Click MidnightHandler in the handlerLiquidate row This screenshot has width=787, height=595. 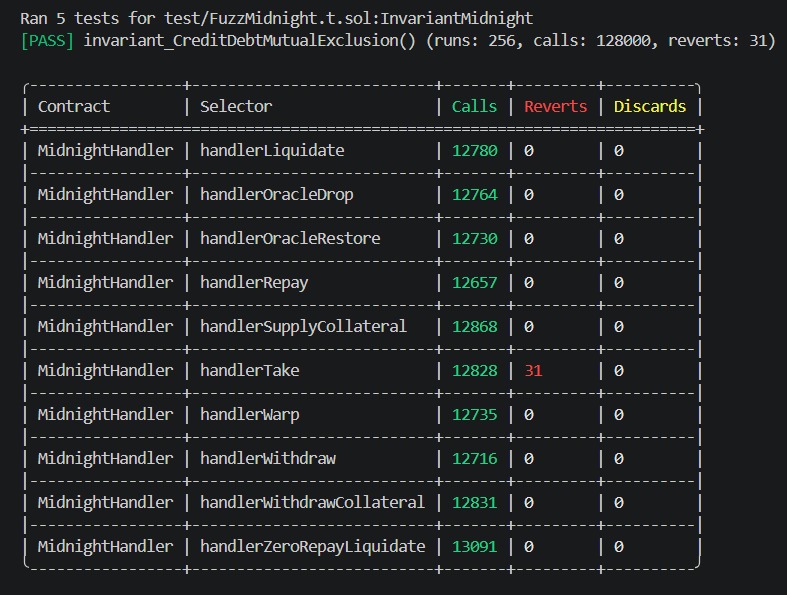coord(105,151)
